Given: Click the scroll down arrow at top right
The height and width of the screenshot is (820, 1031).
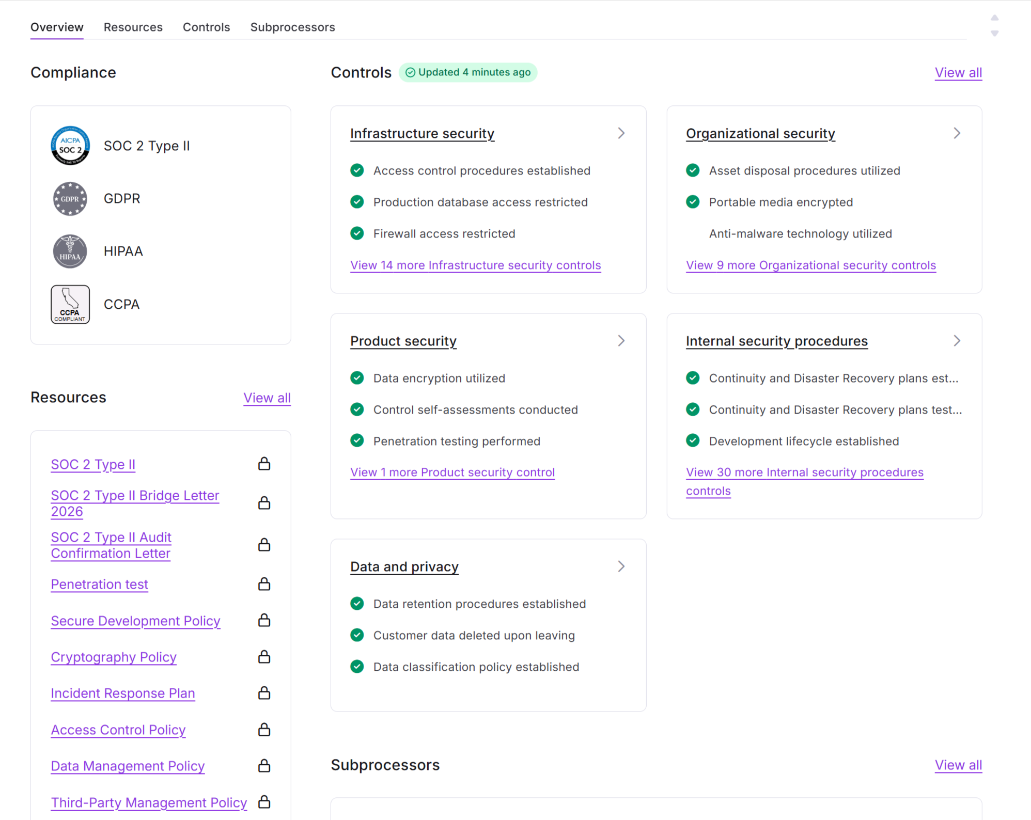Looking at the screenshot, I should (x=995, y=34).
